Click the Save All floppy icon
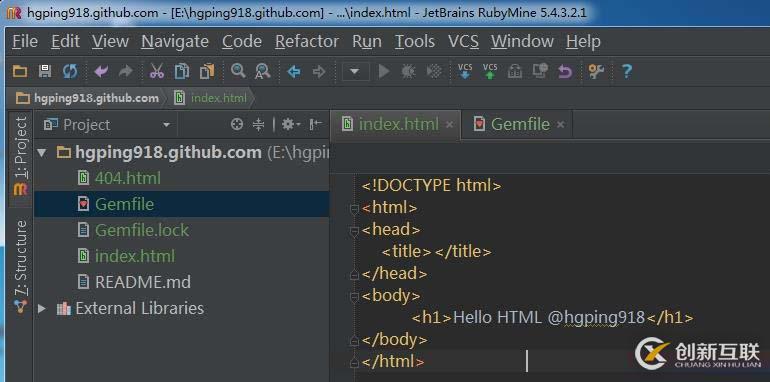The width and height of the screenshot is (770, 382). 45,72
